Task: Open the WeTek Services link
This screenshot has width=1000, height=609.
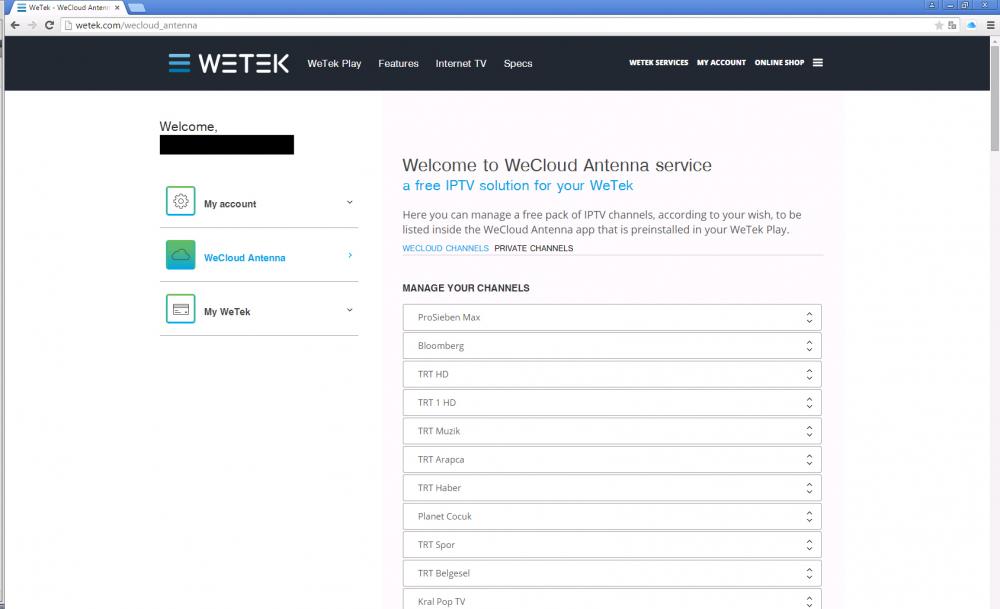Action: tap(658, 63)
